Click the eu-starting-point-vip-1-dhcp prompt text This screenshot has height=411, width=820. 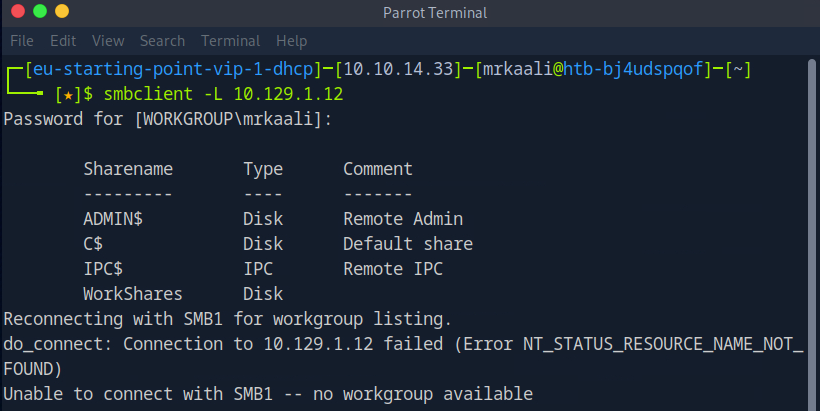pos(169,69)
